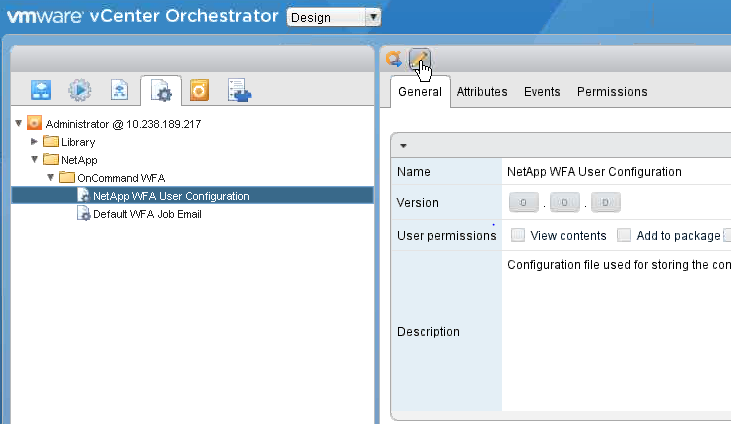This screenshot has width=731, height=424.
Task: Switch to the Events tab
Action: 542,91
